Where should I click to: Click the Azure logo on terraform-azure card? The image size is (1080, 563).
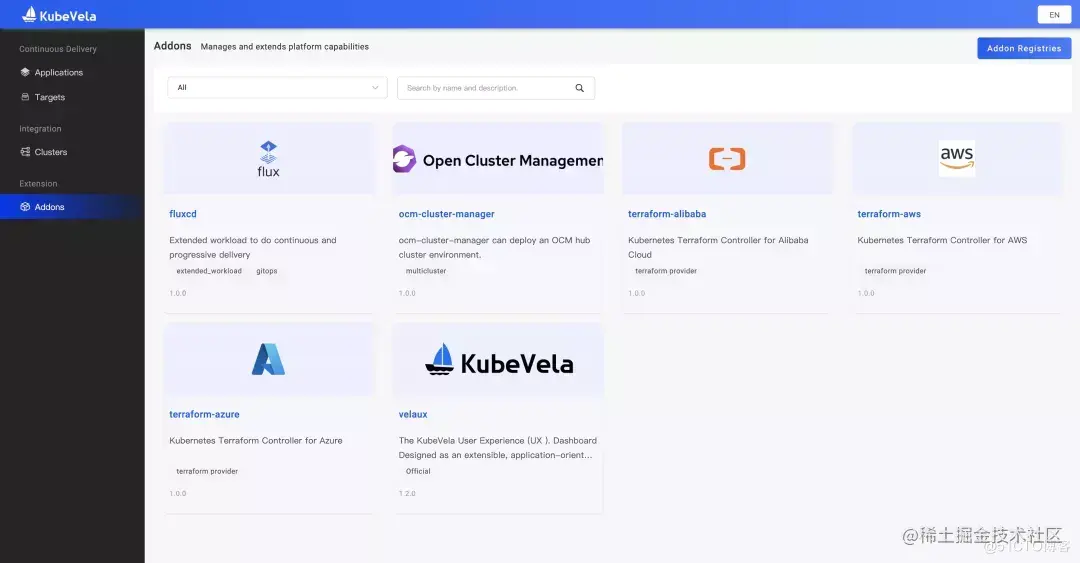pos(269,359)
